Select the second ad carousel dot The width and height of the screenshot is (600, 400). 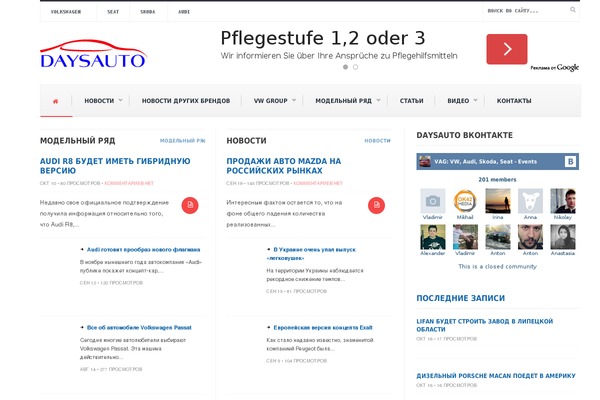point(355,67)
